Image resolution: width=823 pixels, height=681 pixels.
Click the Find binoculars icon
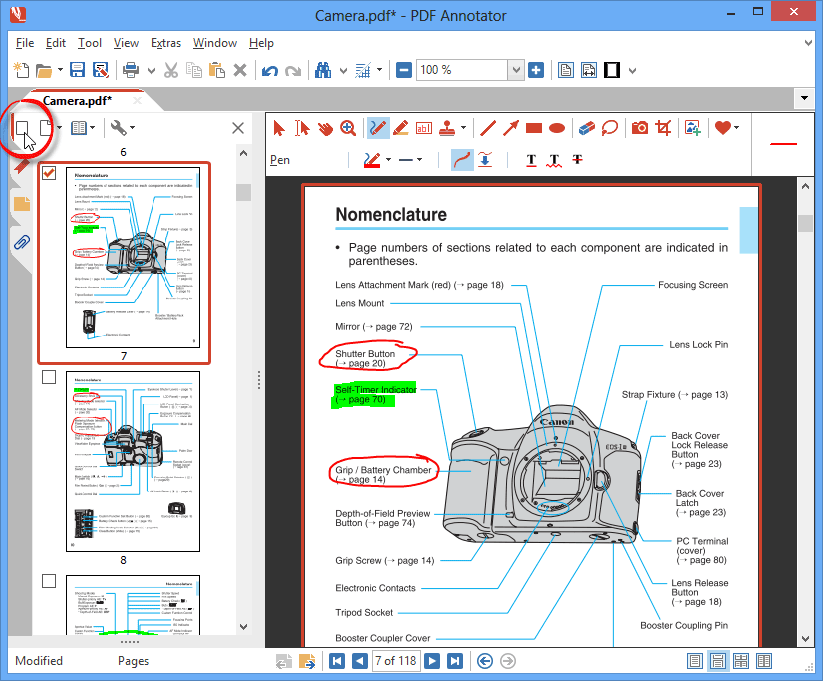[323, 70]
